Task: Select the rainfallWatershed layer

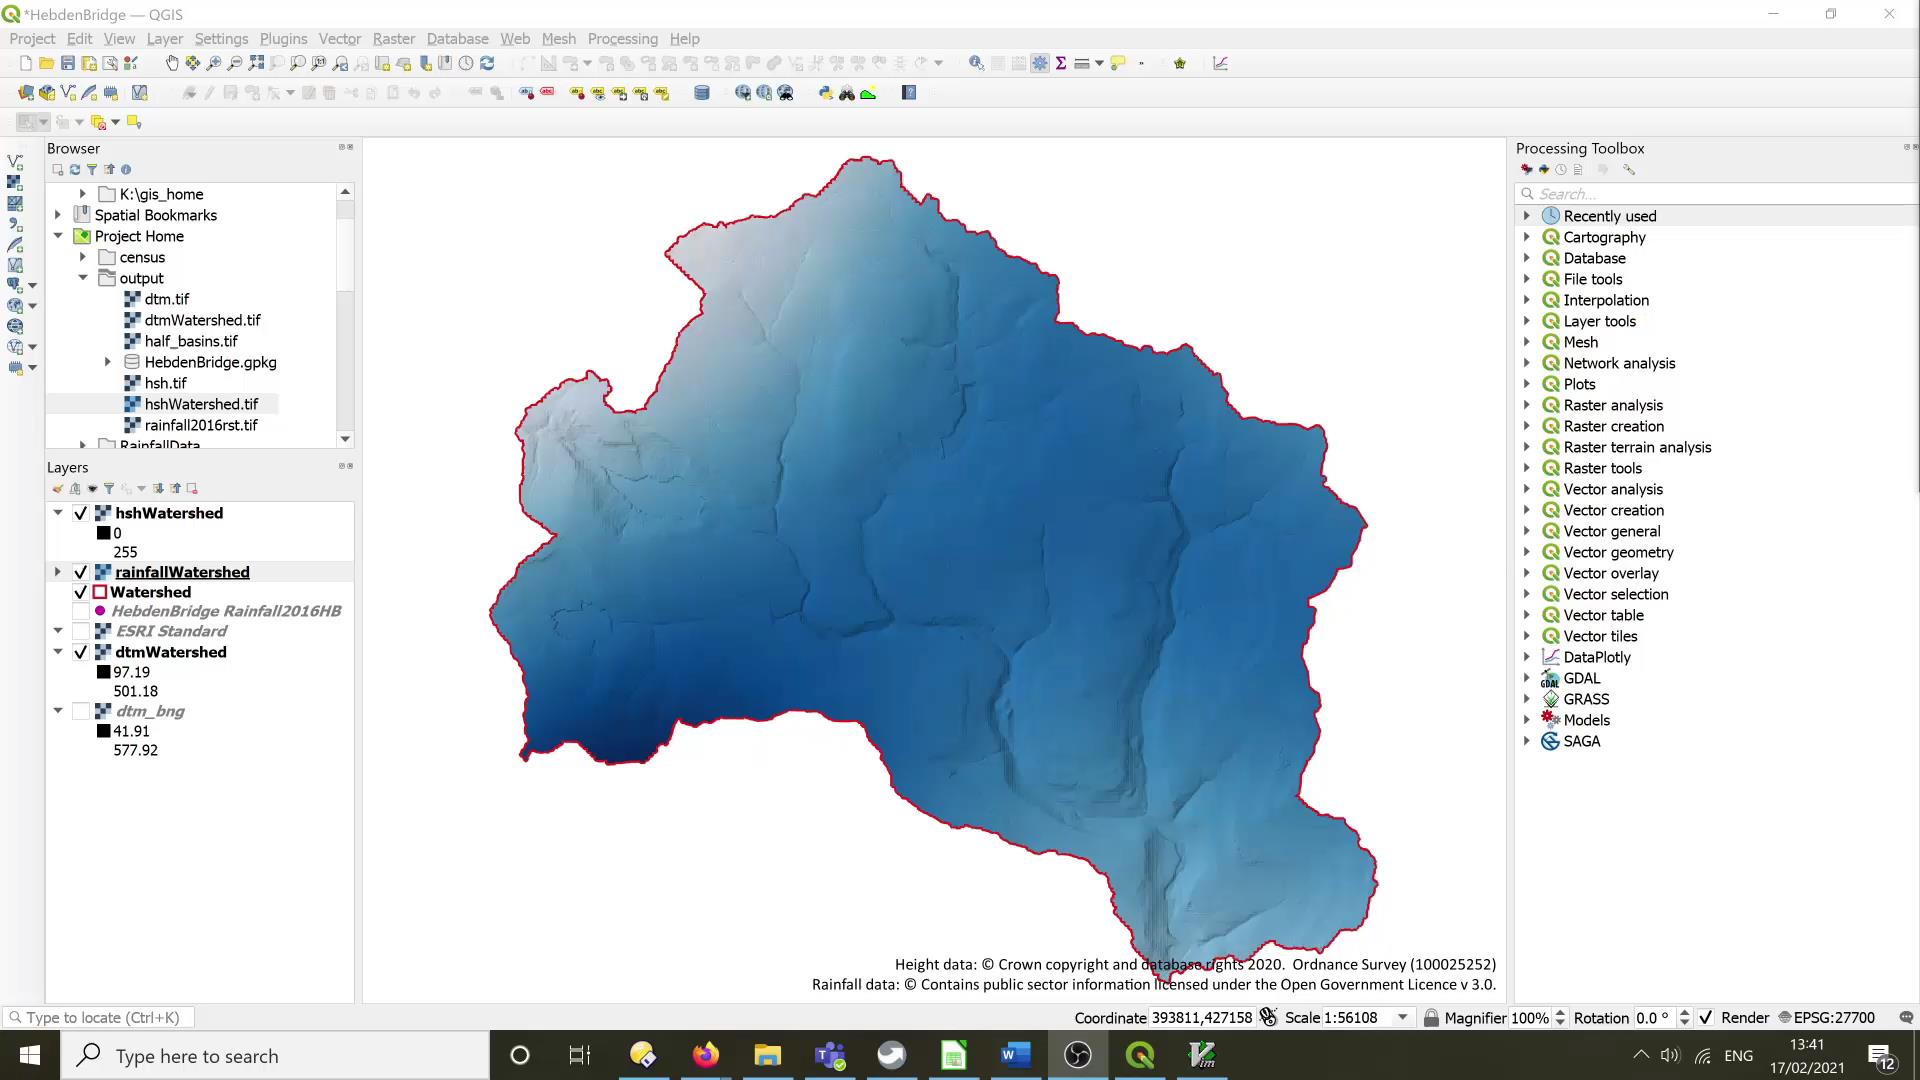Action: pyautogui.click(x=181, y=572)
